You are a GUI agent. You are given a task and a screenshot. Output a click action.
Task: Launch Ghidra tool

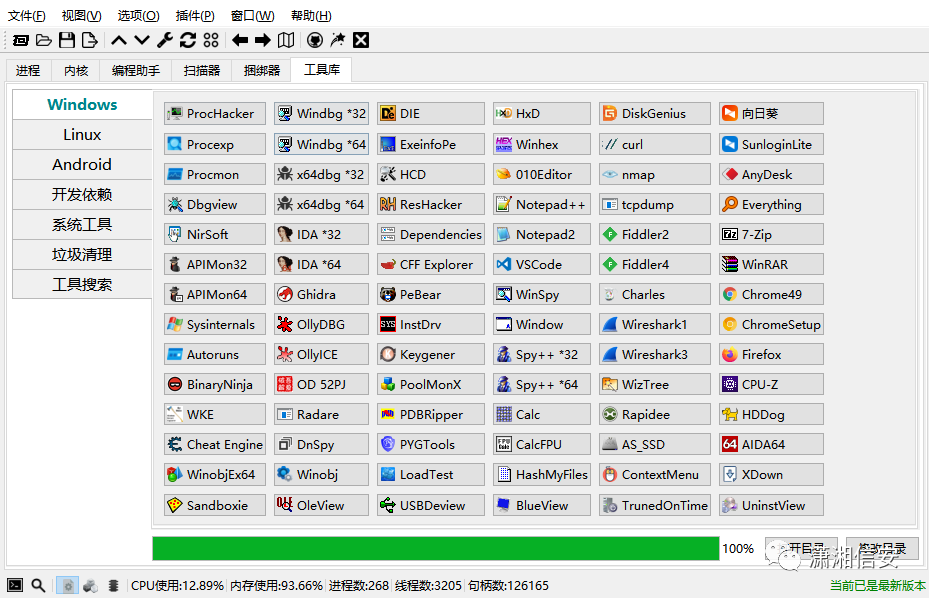(321, 295)
